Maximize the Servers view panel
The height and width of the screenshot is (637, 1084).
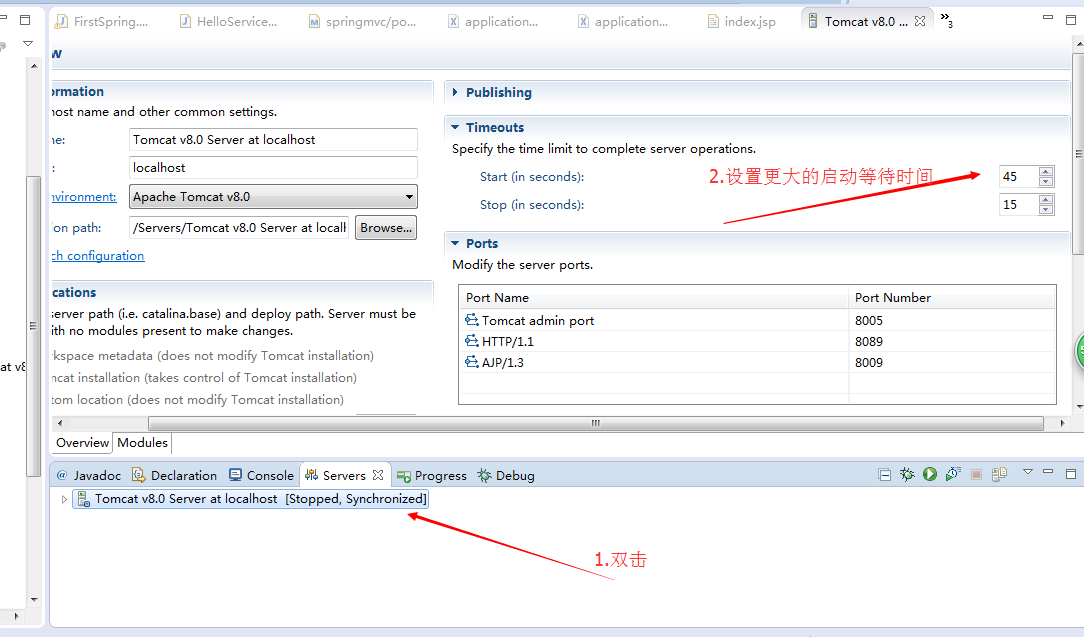pos(1071,474)
